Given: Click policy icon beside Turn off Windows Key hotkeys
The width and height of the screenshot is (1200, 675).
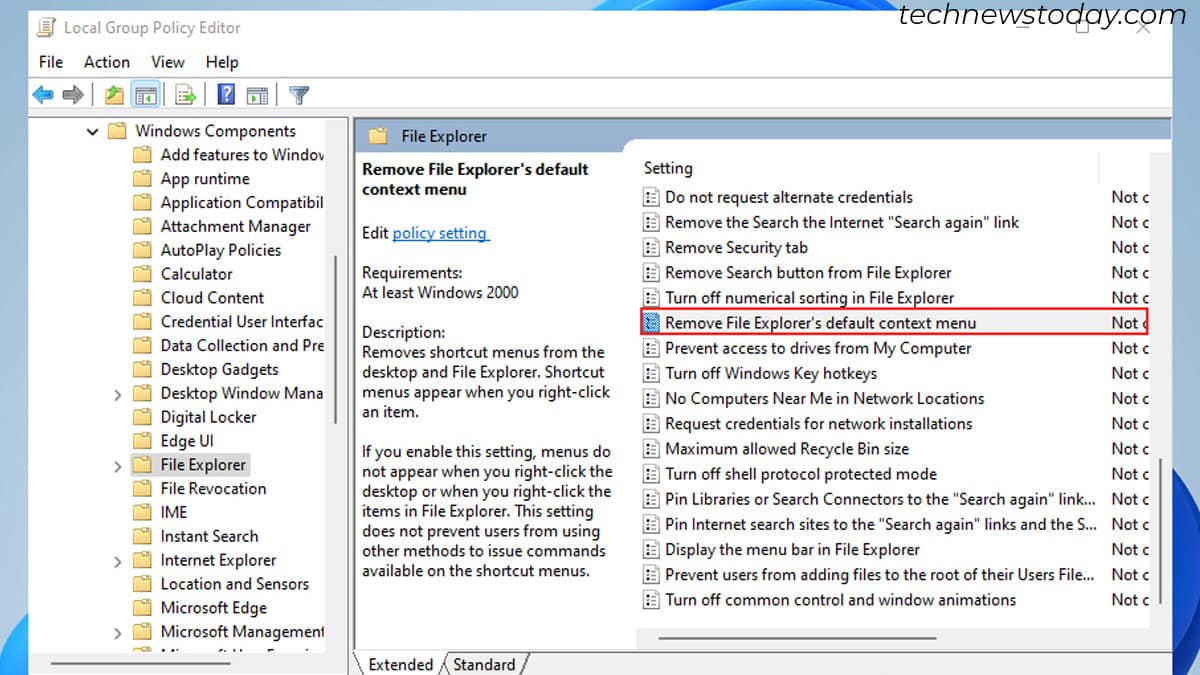Looking at the screenshot, I should tap(651, 373).
